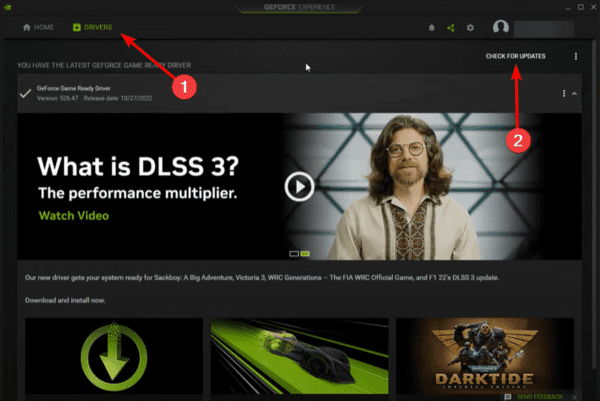Click the 'You have the latest GeForce' status text

(x=104, y=65)
